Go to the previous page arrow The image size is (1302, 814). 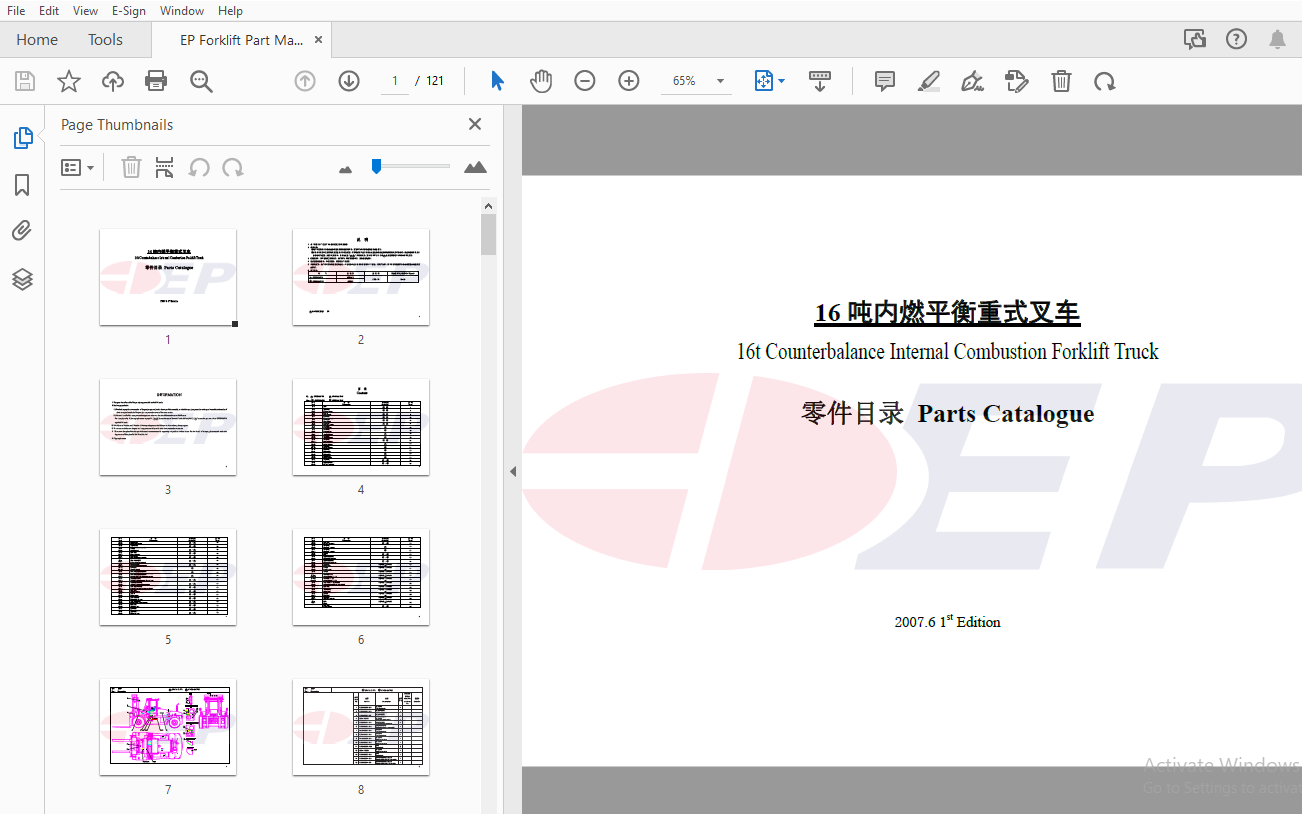(x=305, y=81)
